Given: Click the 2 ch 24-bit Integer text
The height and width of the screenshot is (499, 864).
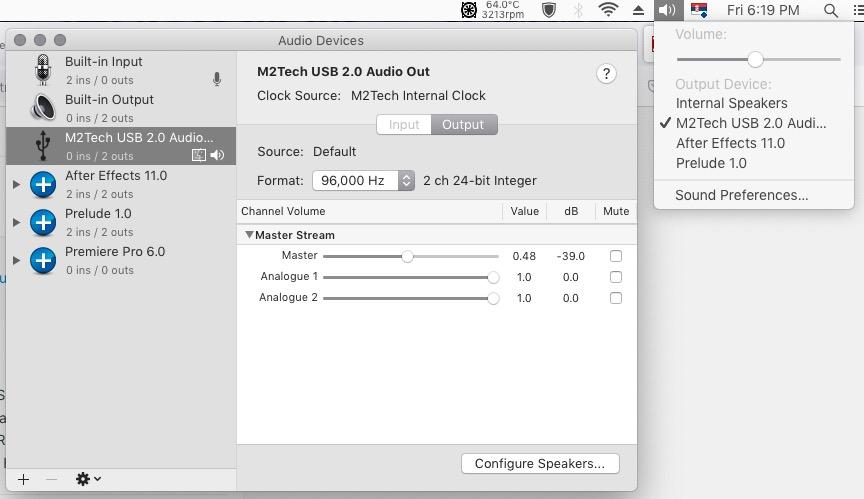Looking at the screenshot, I should coord(479,181).
